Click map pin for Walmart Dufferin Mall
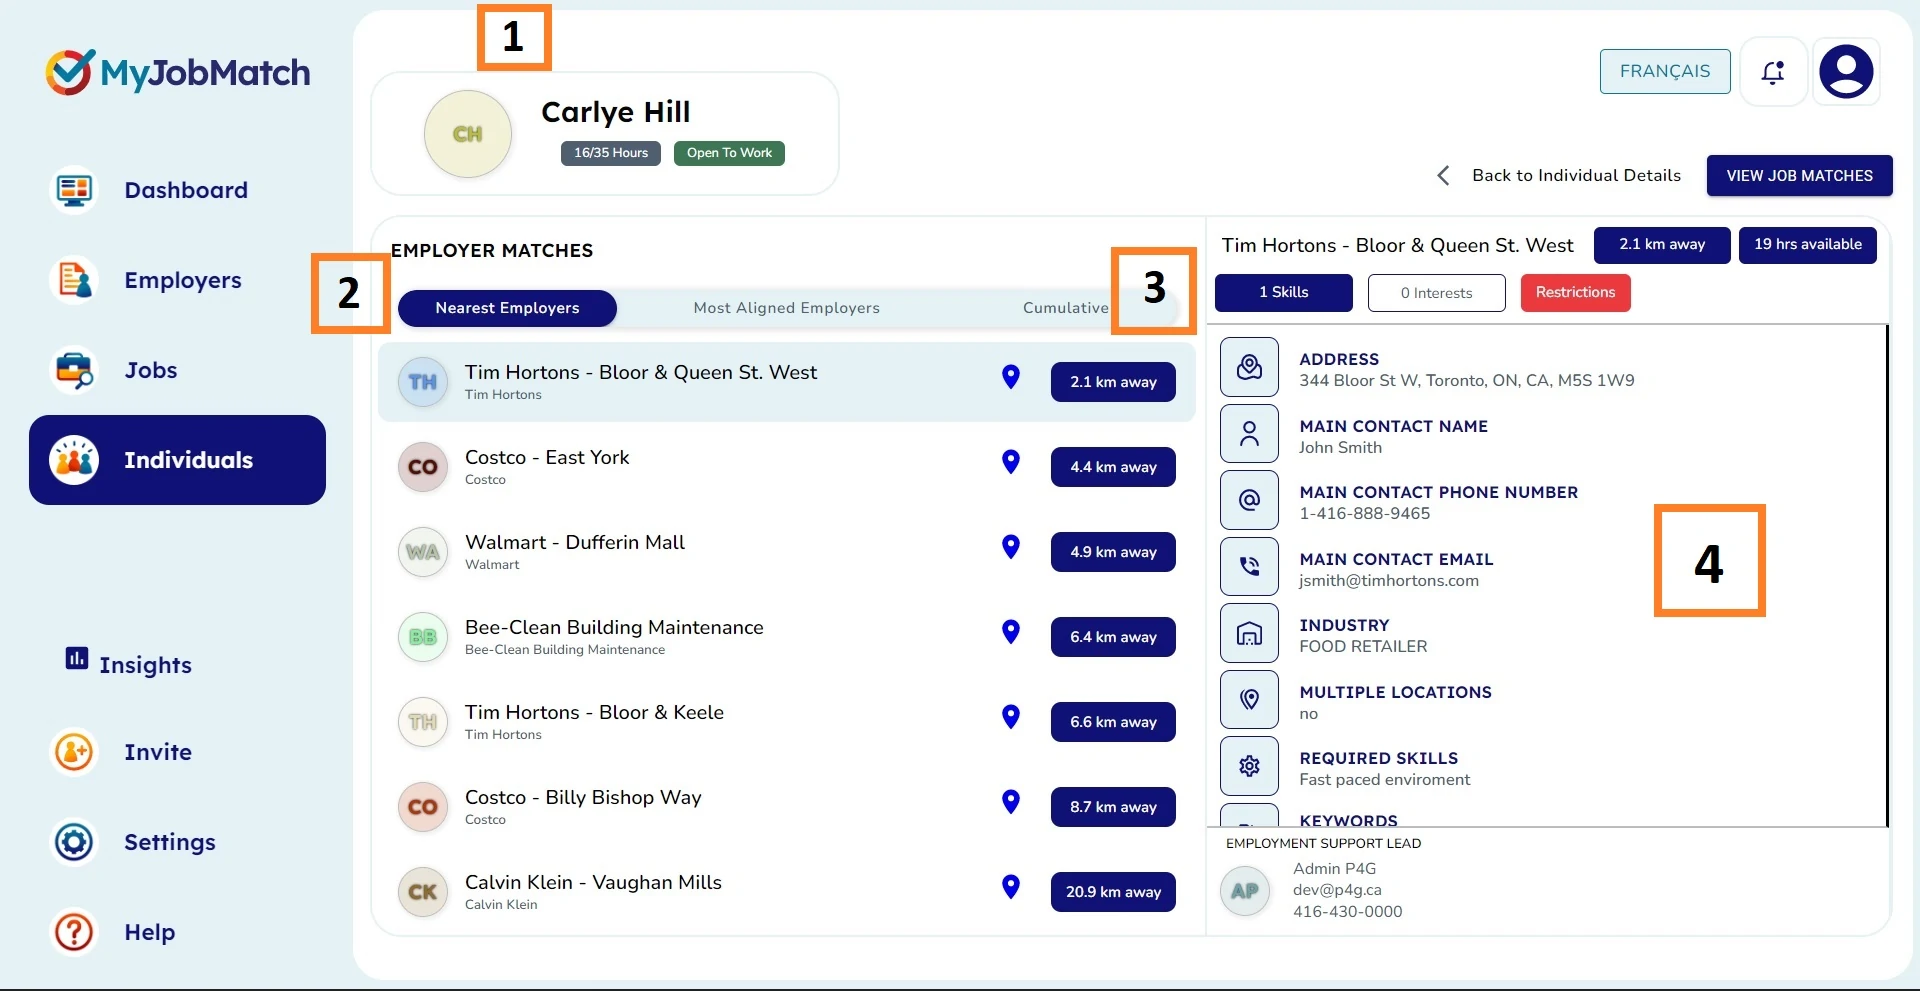The image size is (1920, 991). 1011,547
